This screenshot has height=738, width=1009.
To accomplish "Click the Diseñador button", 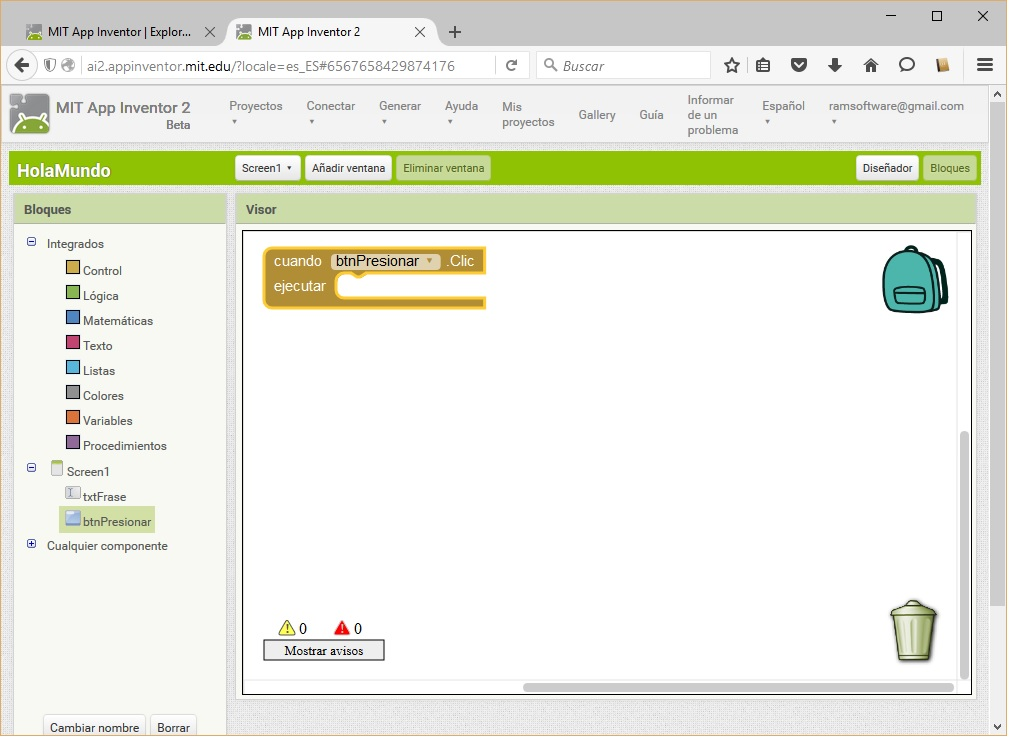I will pos(887,168).
